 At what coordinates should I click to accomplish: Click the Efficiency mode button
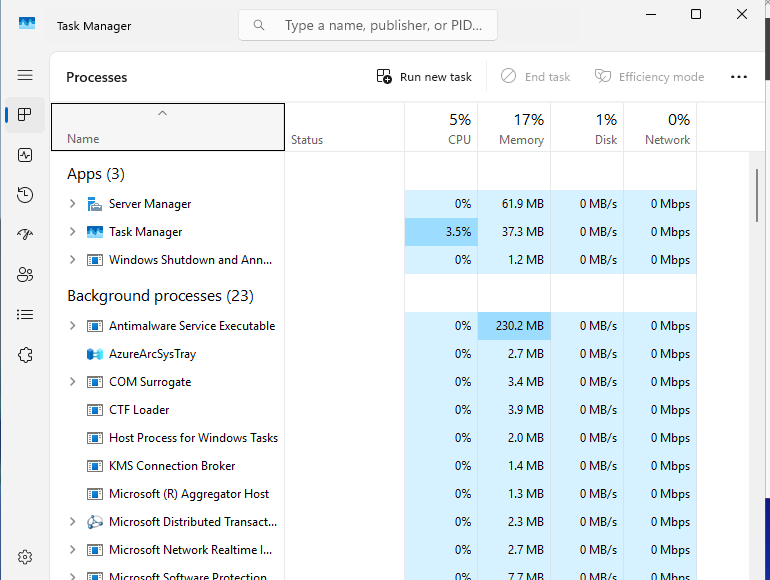coord(649,77)
